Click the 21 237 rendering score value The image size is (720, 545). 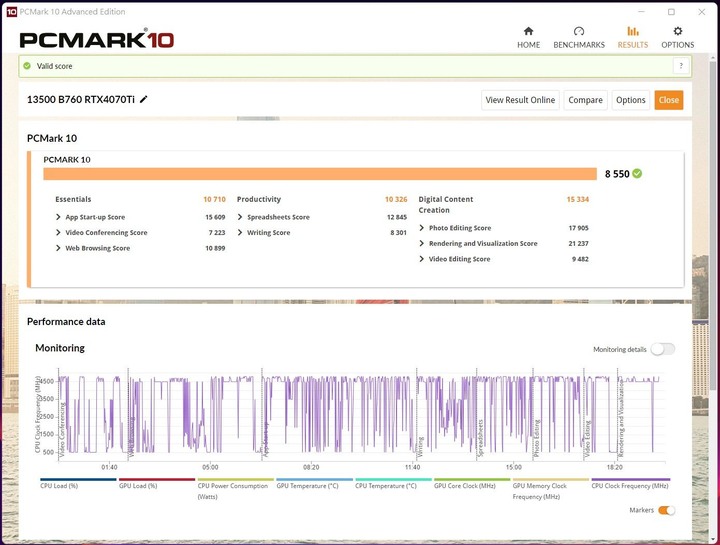pyautogui.click(x=578, y=243)
